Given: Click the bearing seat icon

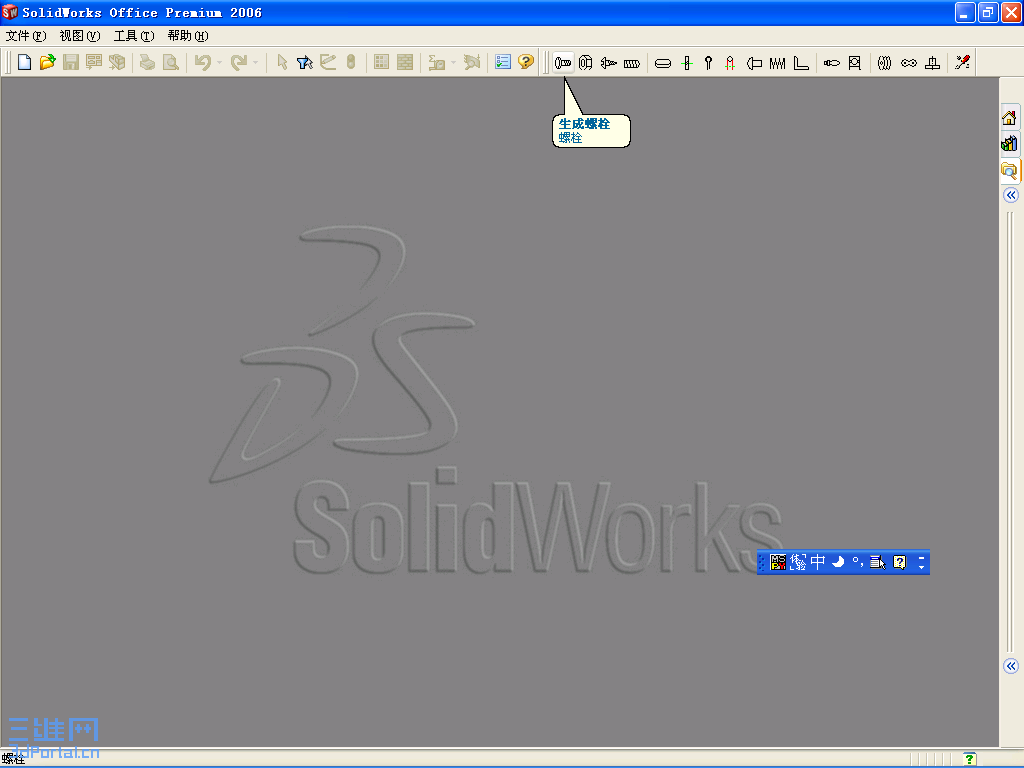Looking at the screenshot, I should 854,63.
